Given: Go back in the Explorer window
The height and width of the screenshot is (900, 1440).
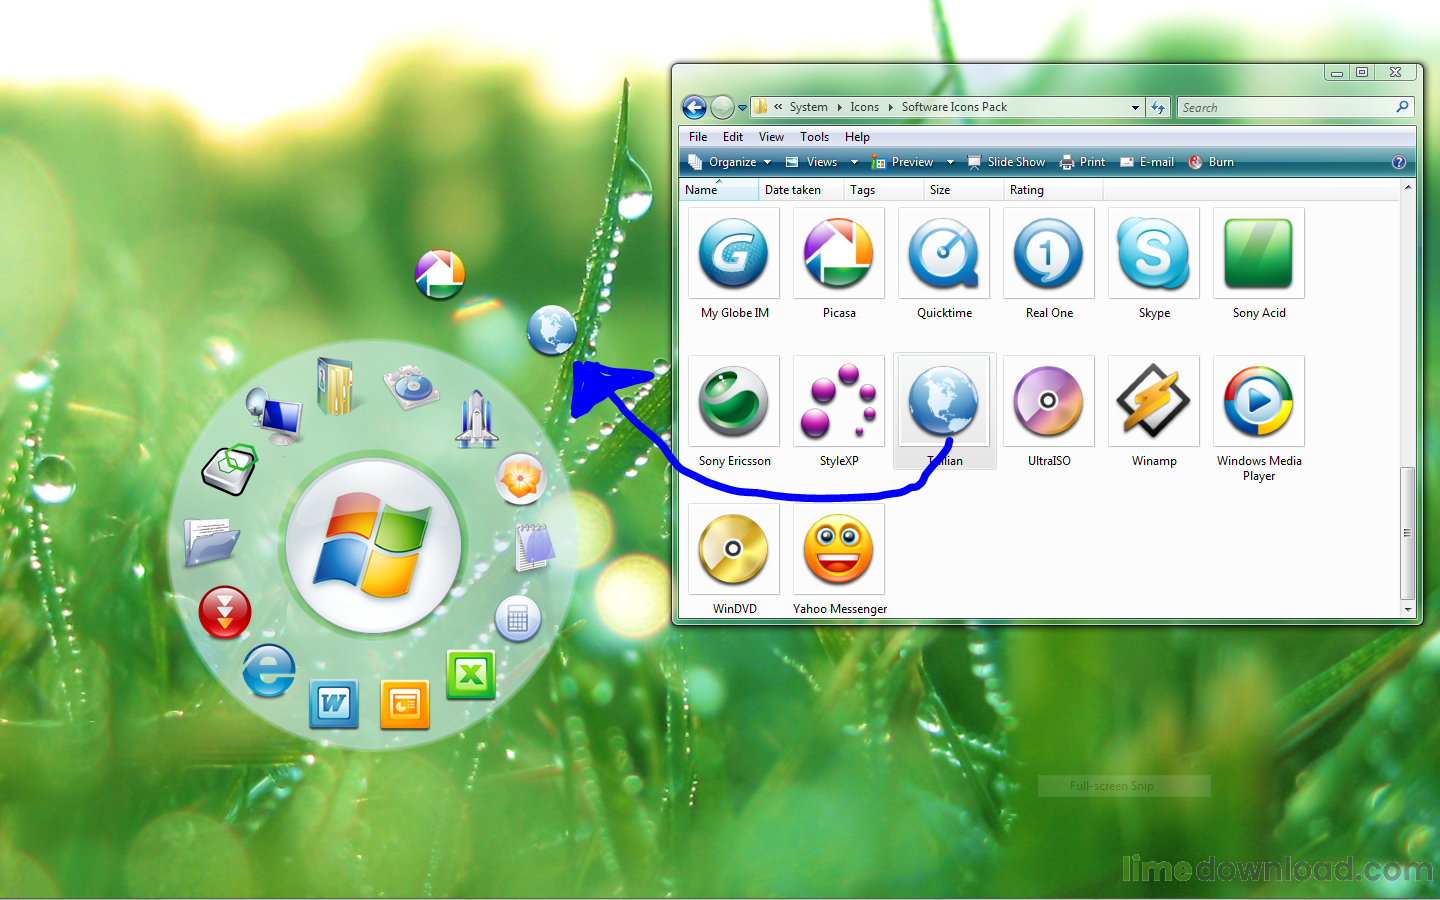Looking at the screenshot, I should pos(694,107).
